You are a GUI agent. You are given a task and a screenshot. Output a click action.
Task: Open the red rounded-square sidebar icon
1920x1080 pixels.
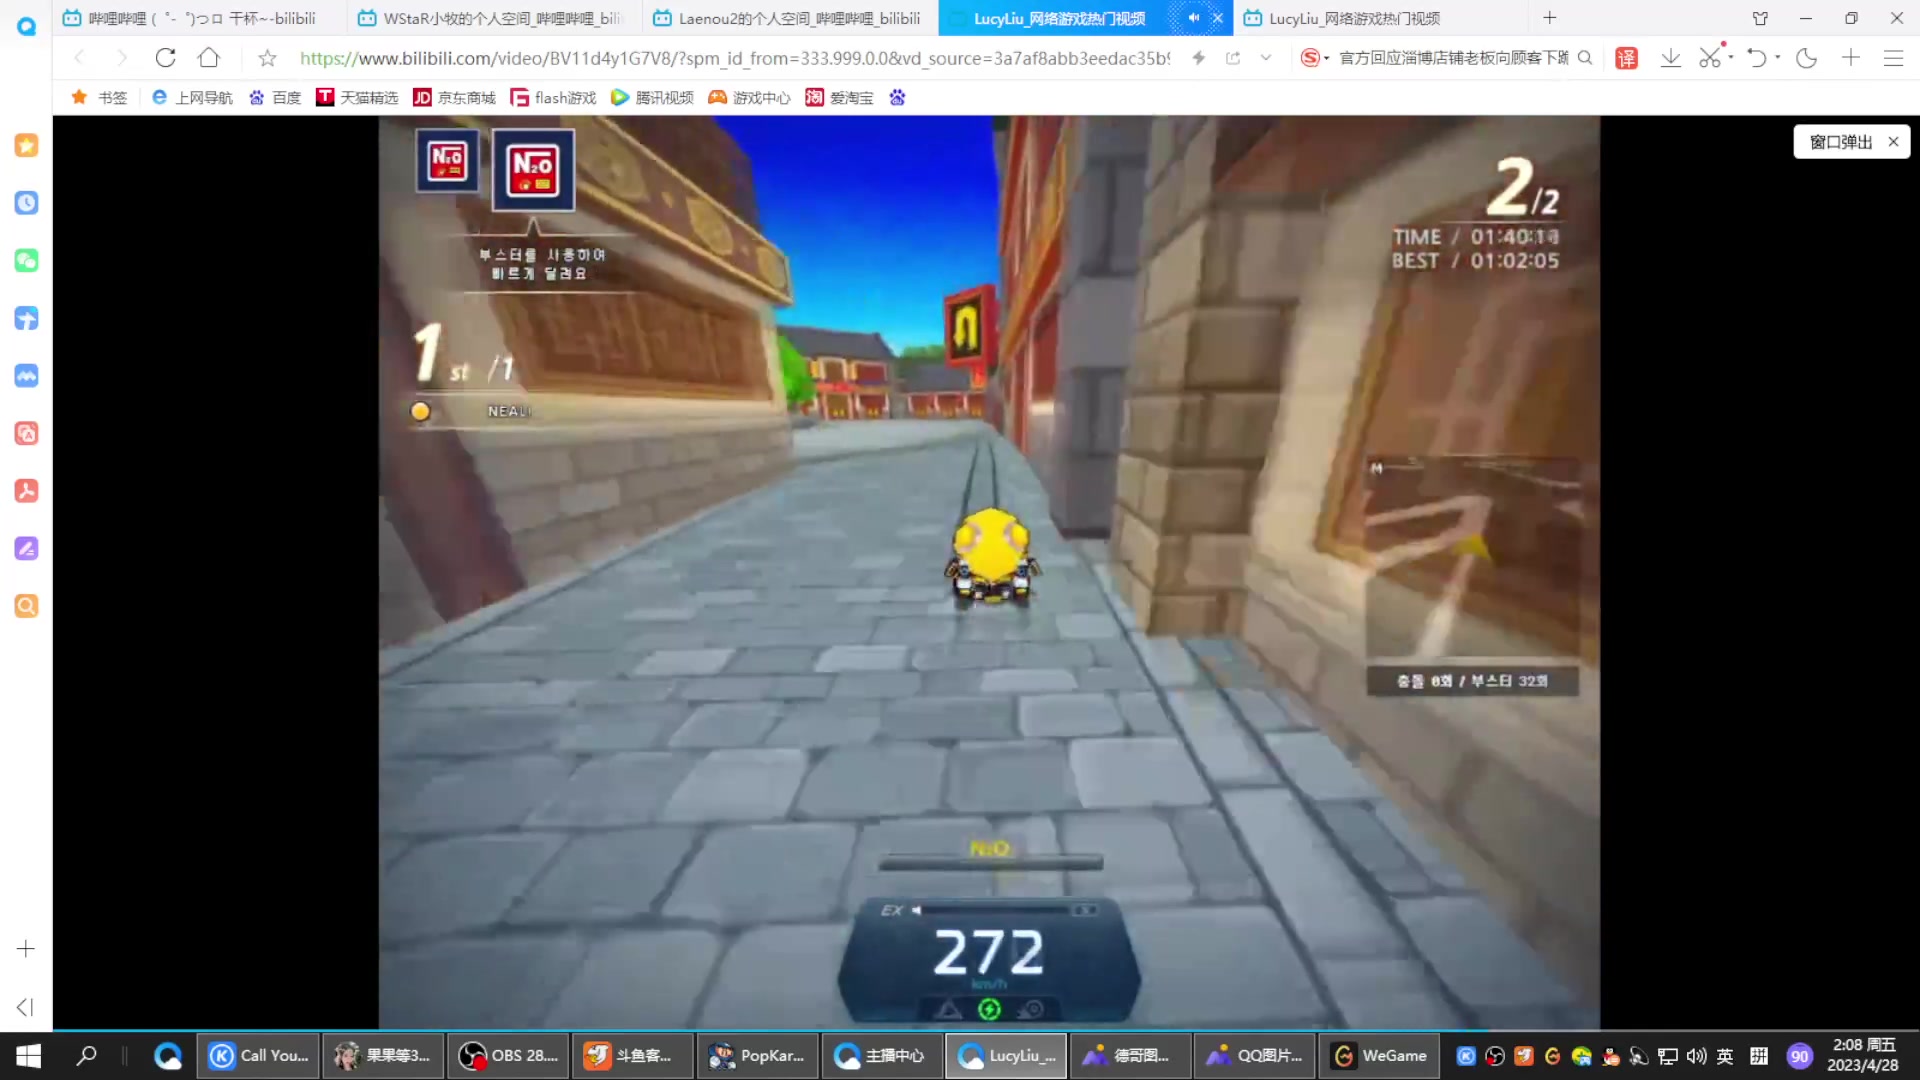pyautogui.click(x=26, y=433)
